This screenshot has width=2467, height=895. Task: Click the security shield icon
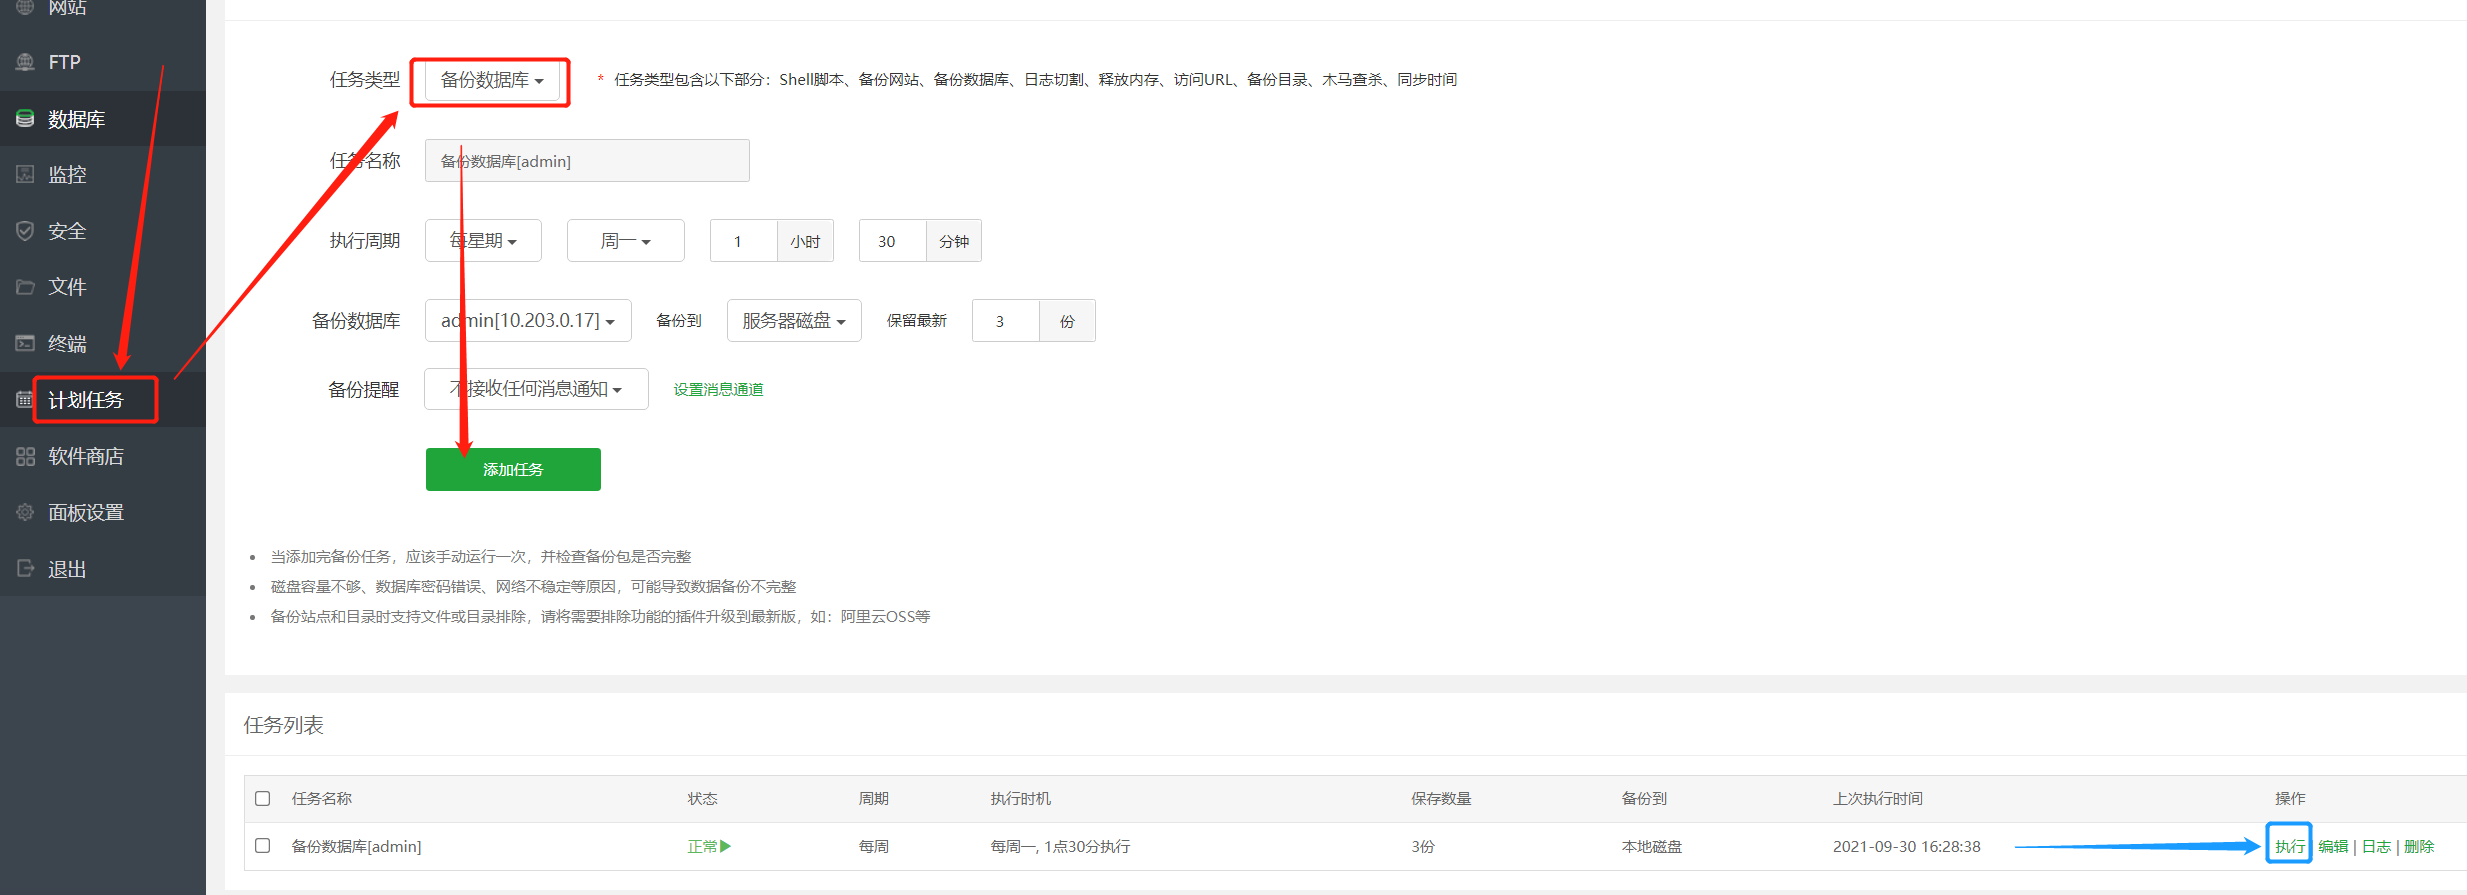[25, 231]
